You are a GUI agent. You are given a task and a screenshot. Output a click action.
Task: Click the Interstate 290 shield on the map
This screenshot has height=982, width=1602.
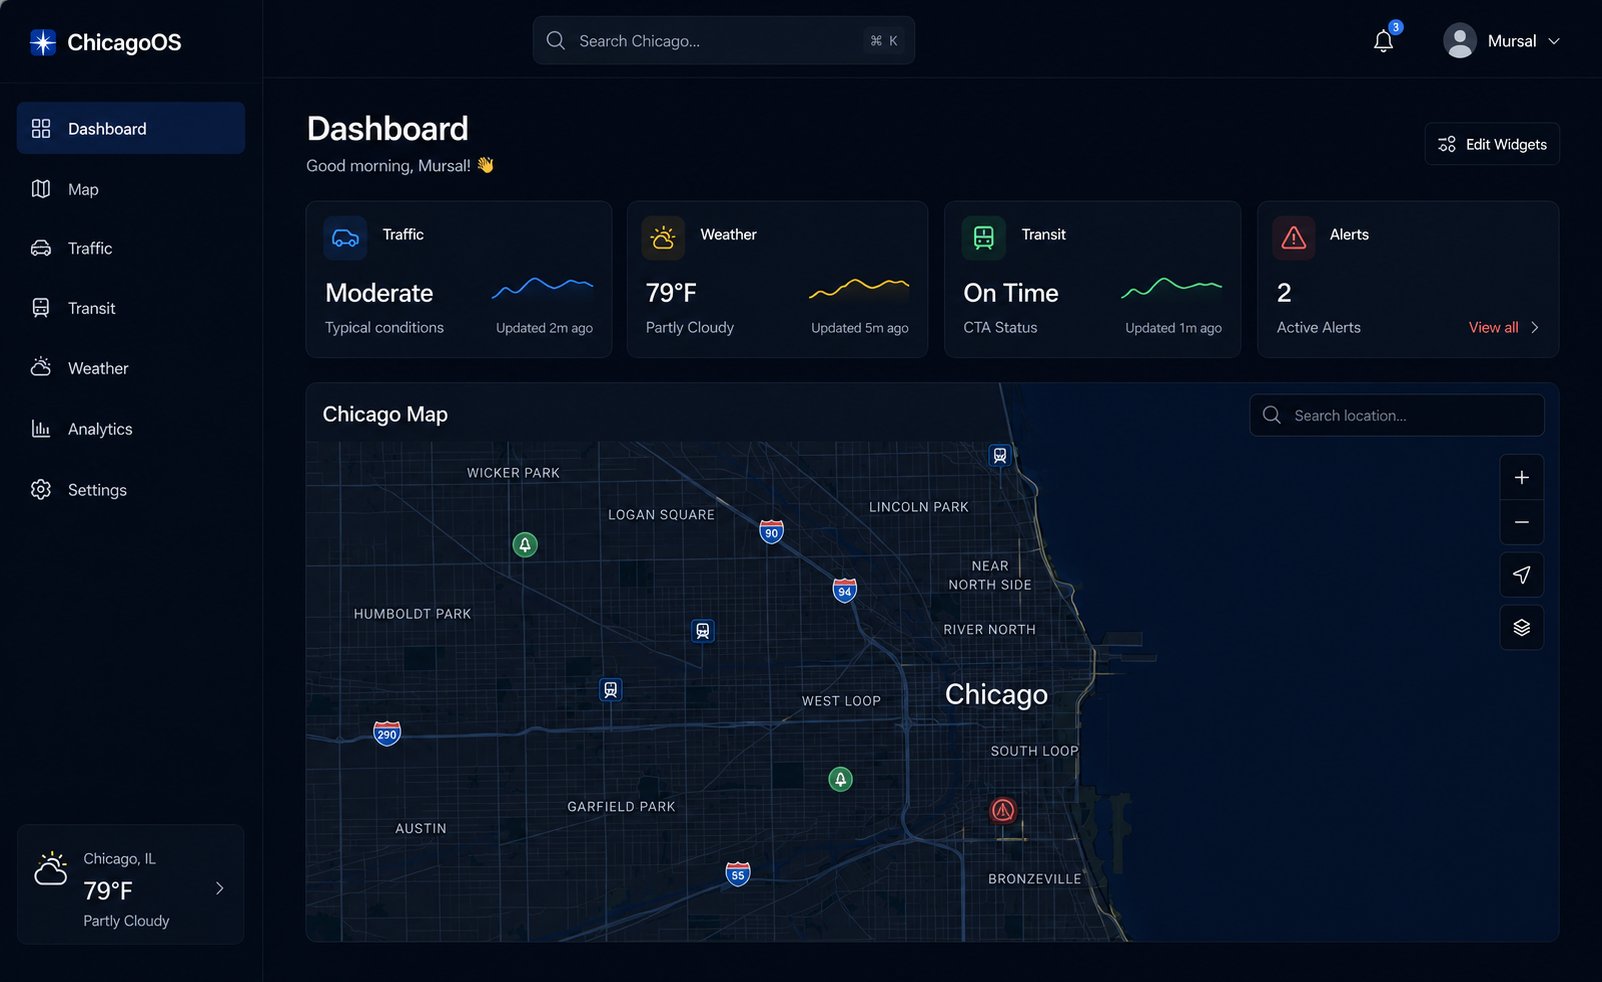tap(387, 733)
